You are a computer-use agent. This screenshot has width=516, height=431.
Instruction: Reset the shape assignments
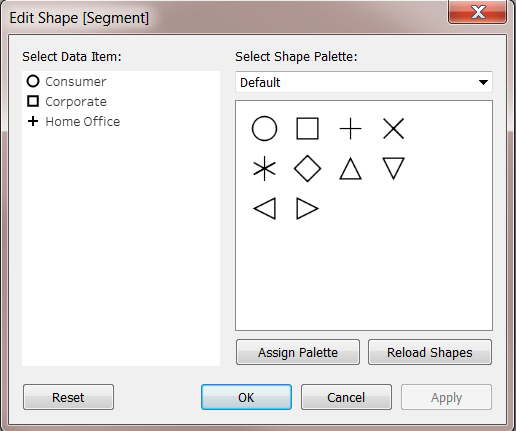coord(68,397)
